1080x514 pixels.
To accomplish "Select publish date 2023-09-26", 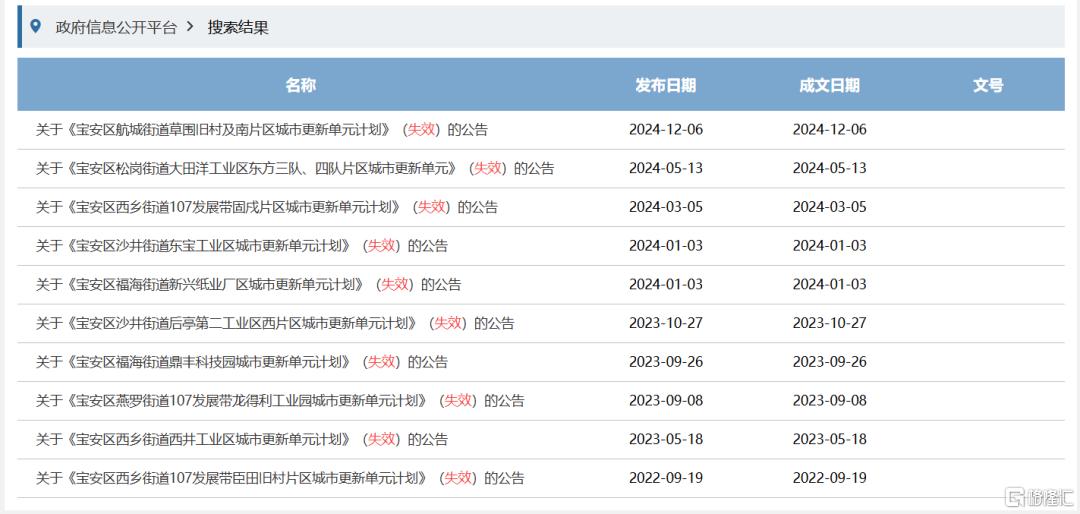I will pyautogui.click(x=666, y=361).
